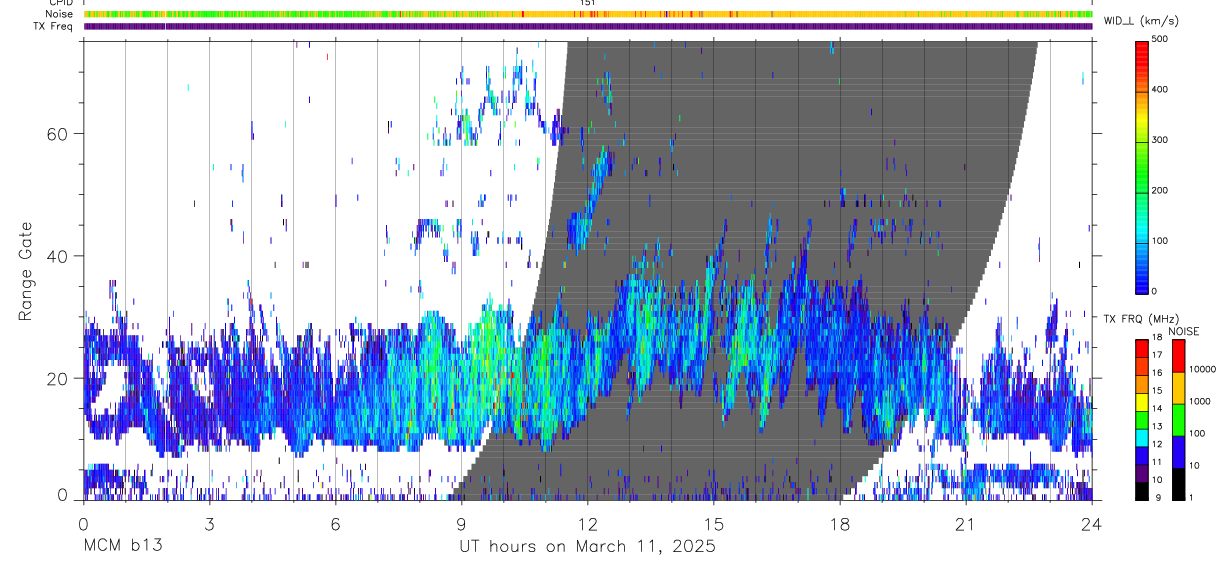Click the '17' label in TX FRQ legend

[1156, 355]
